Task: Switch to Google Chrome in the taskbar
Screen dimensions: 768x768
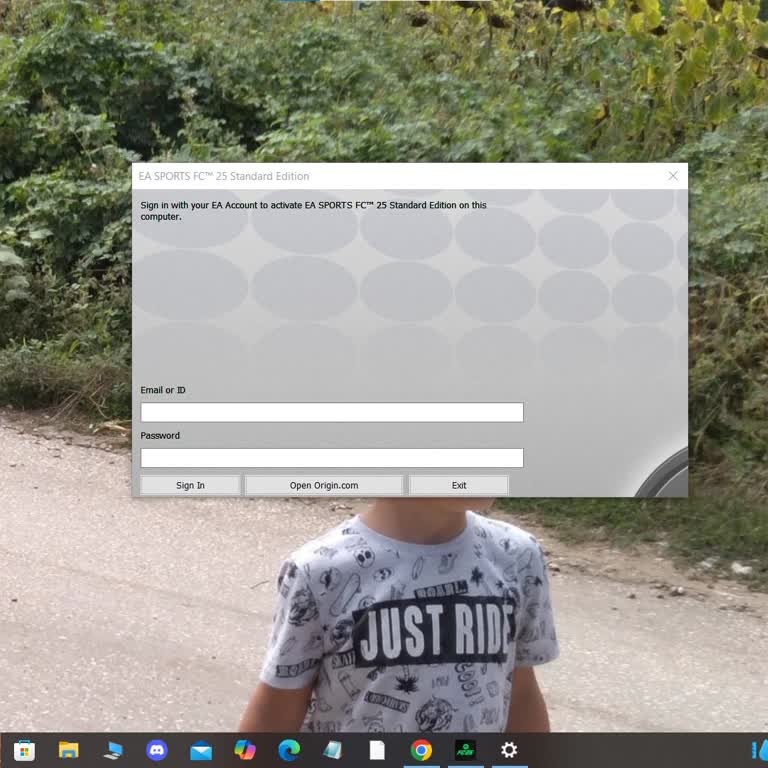Action: (x=421, y=750)
